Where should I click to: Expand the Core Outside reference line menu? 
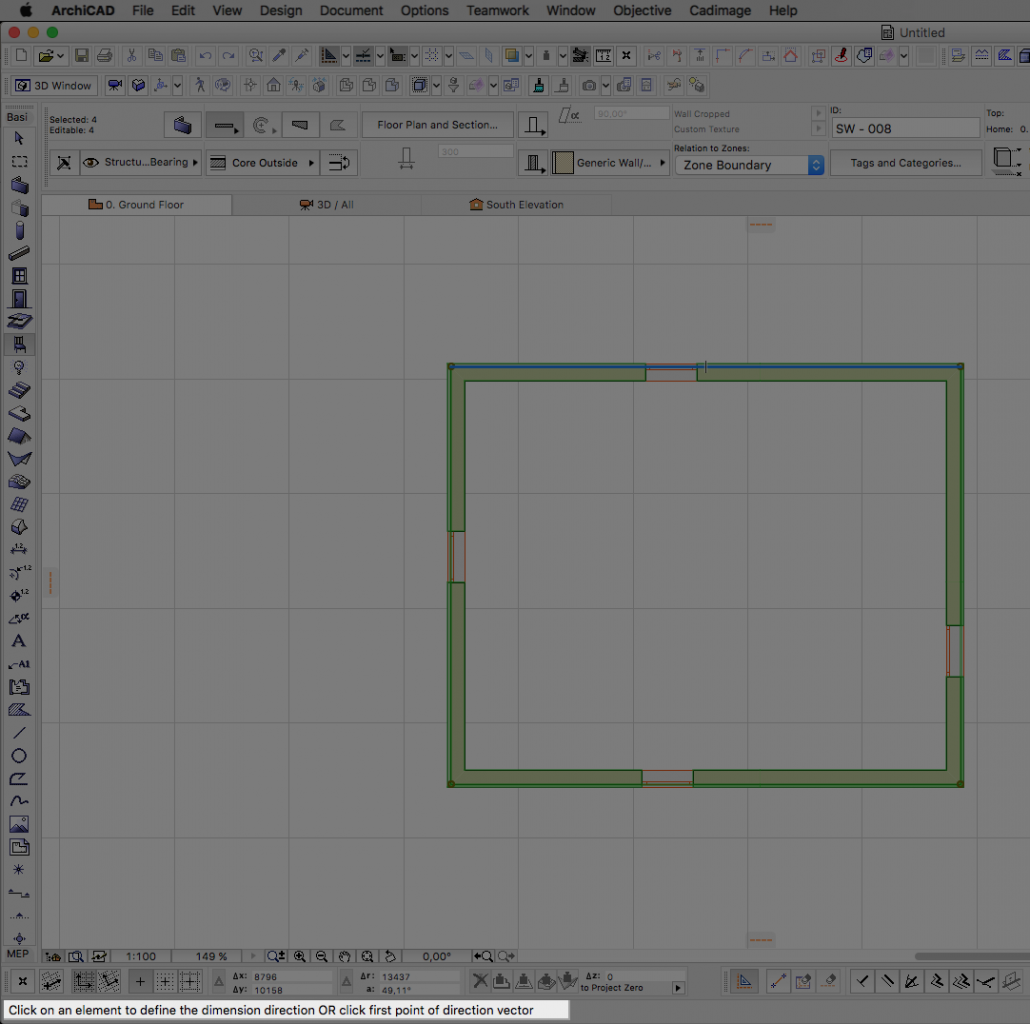pos(262,163)
